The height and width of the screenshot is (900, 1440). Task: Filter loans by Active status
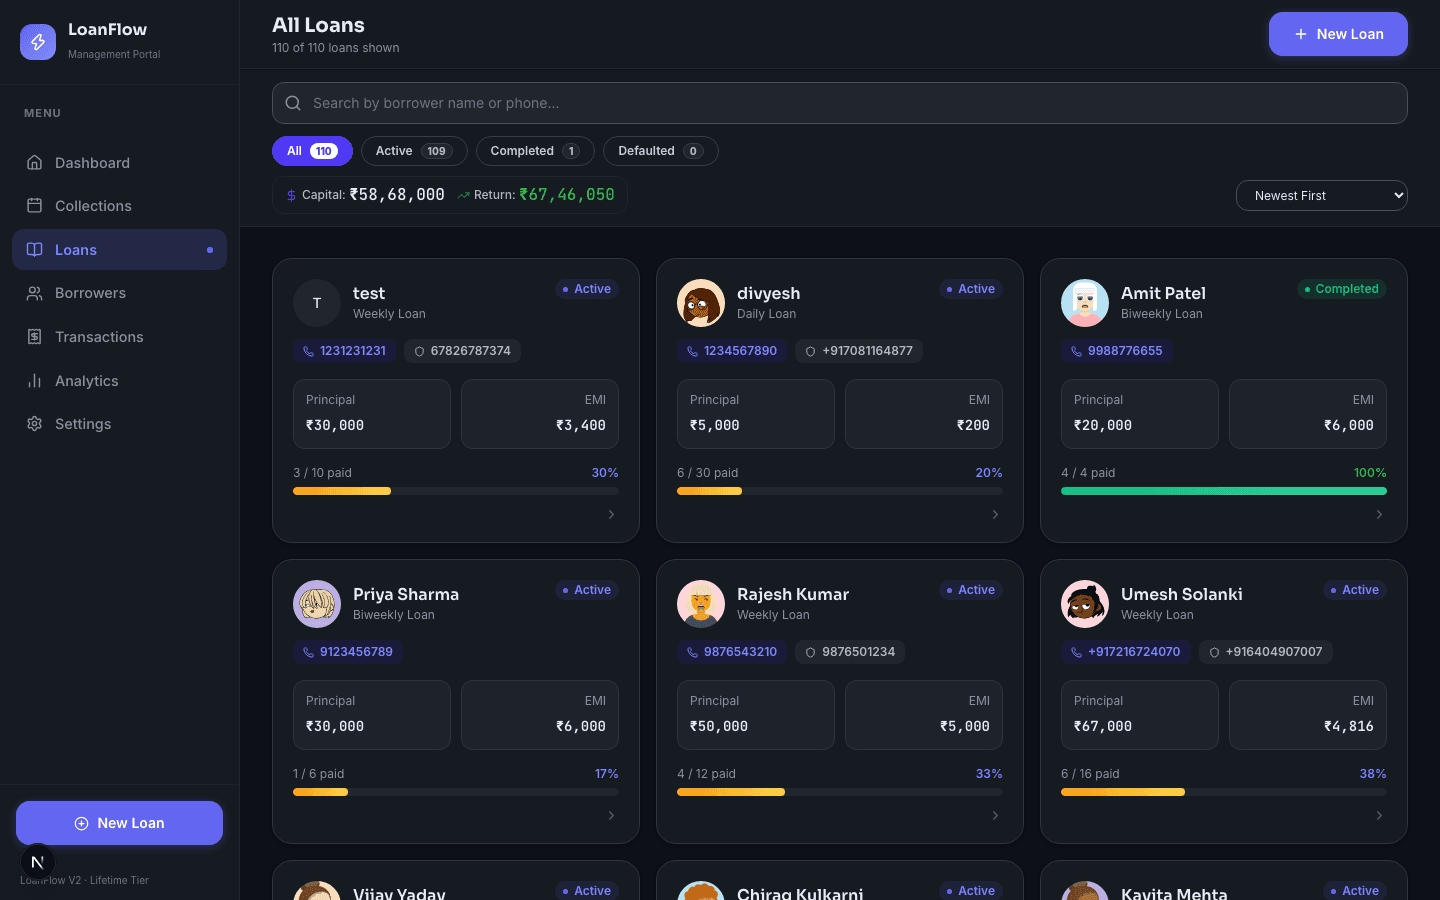pos(414,151)
